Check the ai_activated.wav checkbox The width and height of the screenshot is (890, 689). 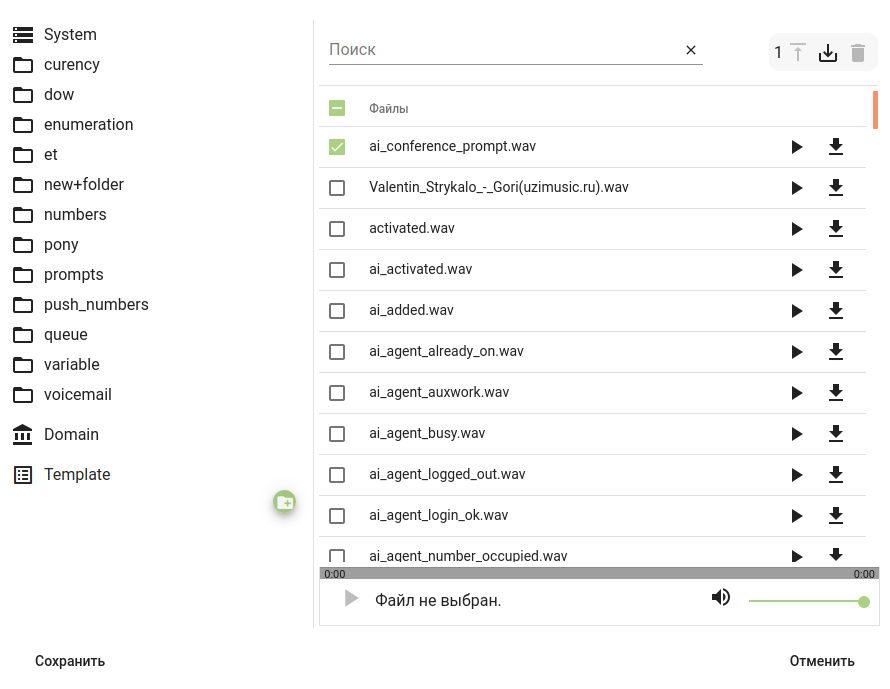point(337,270)
